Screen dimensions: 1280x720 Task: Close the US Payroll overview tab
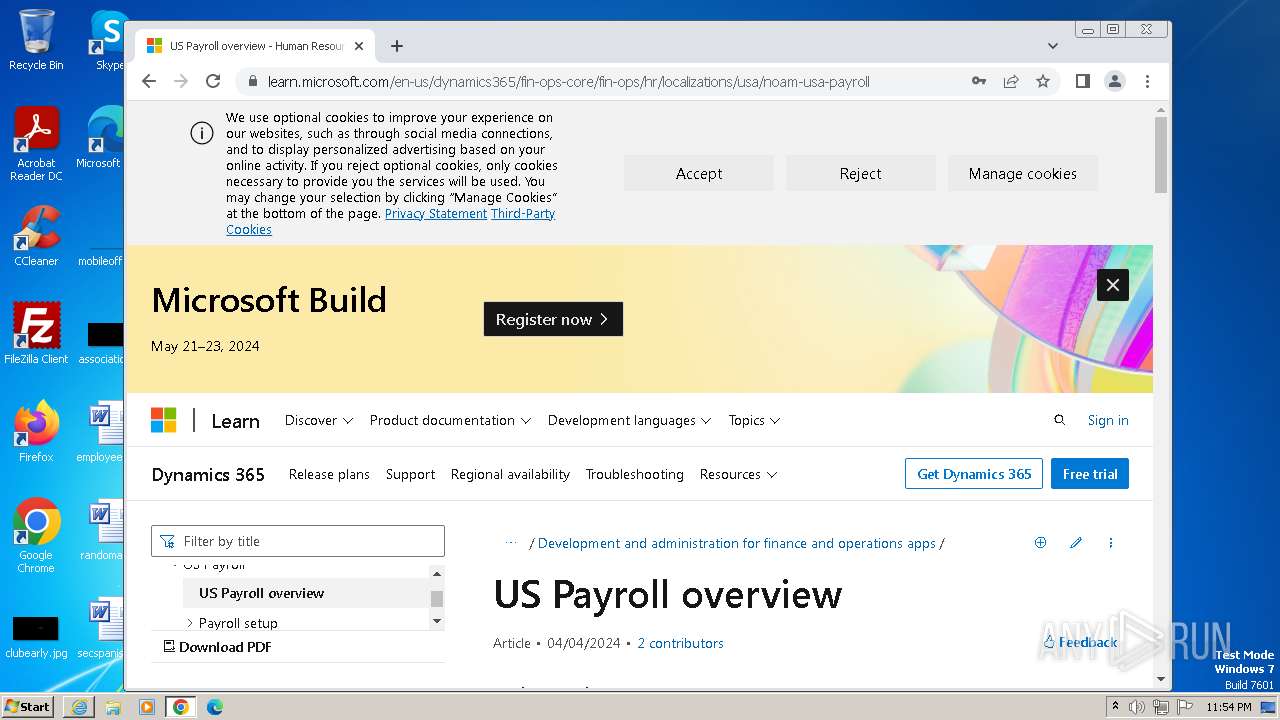point(359,46)
